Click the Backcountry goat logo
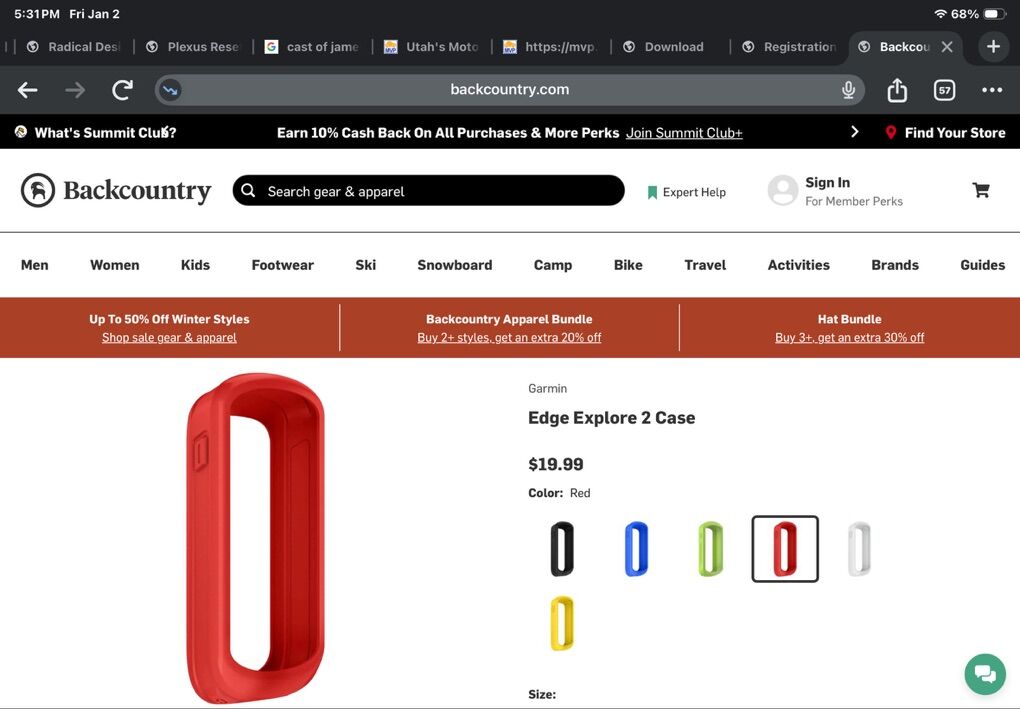Screen dimensions: 1020x709 (x=38, y=190)
